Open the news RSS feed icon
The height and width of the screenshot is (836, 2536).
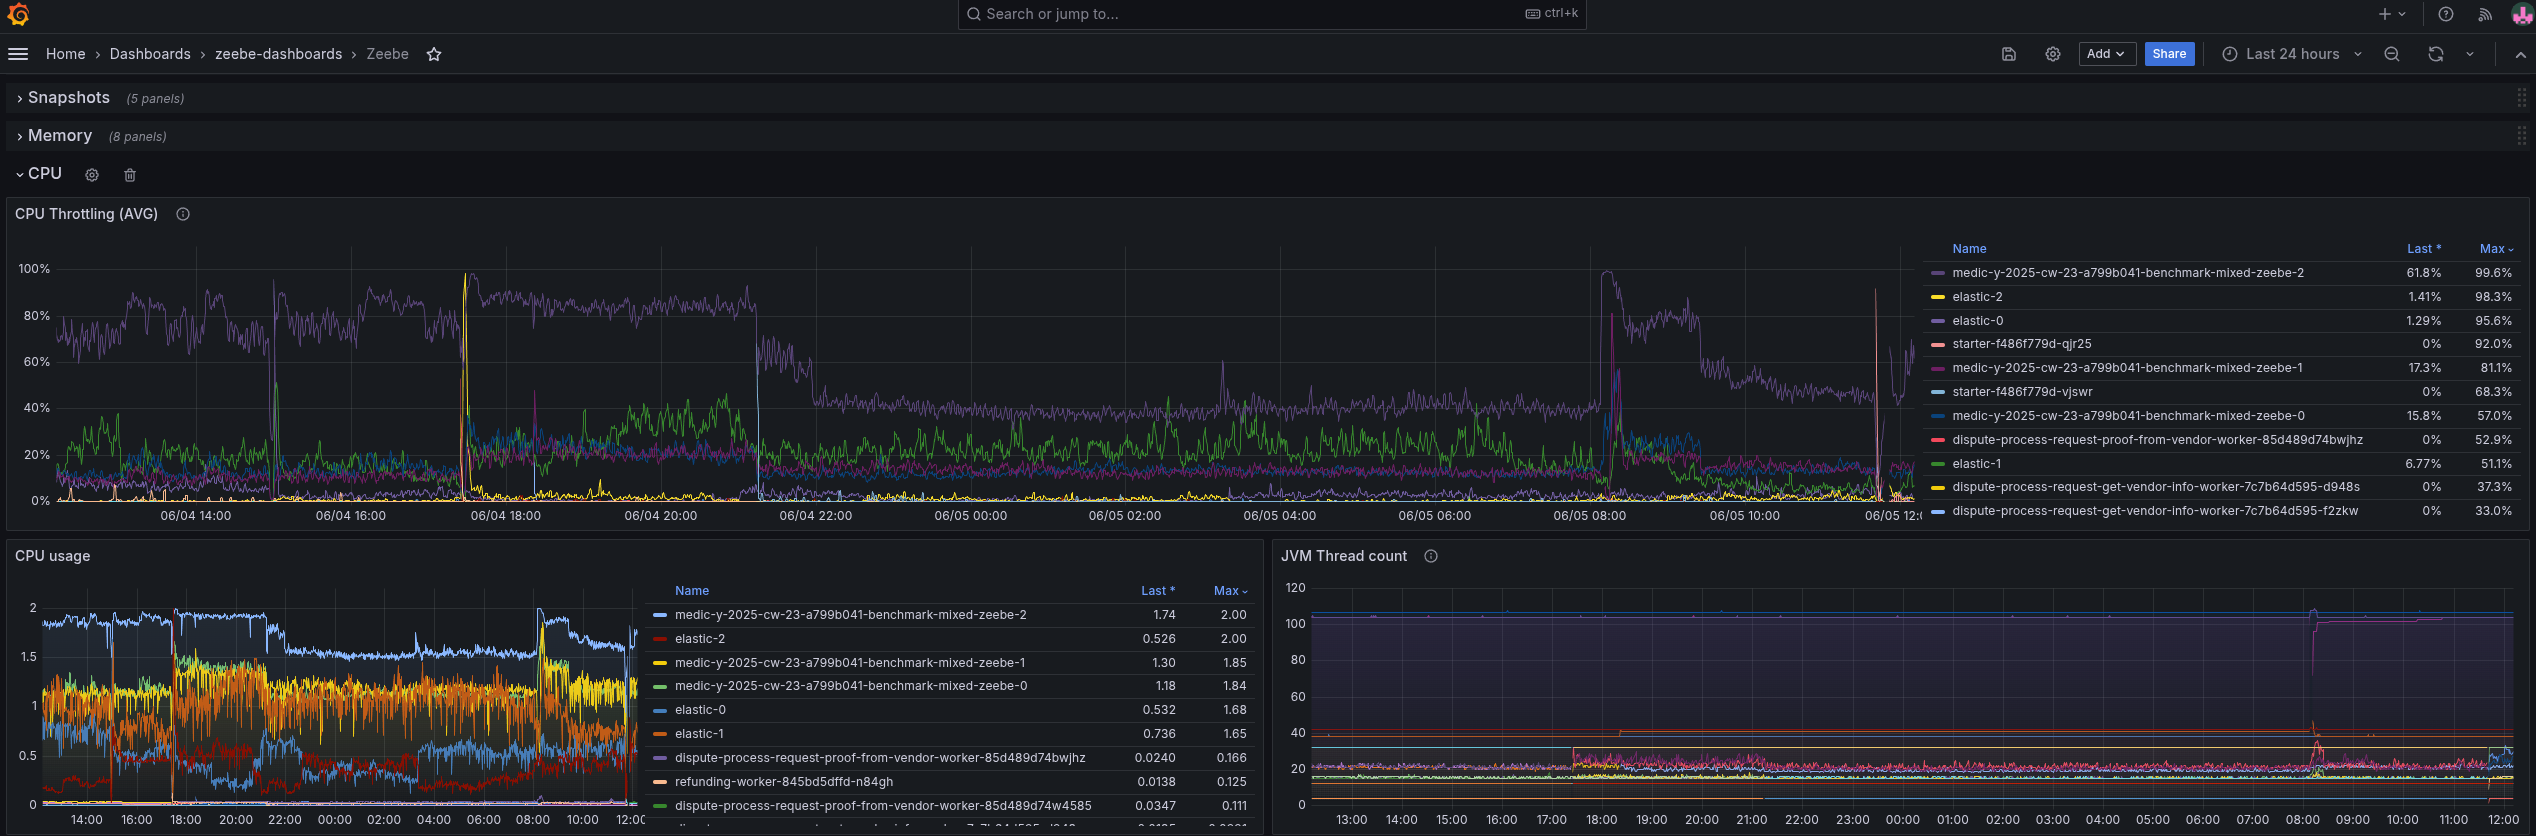point(2484,14)
